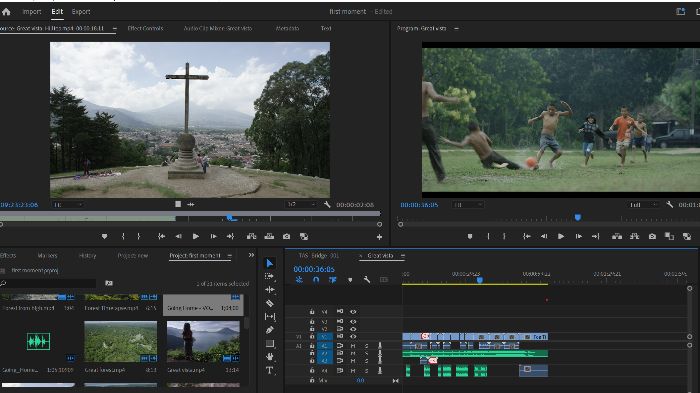Click the timeline ruler playhead
The width and height of the screenshot is (700, 393).
pyautogui.click(x=479, y=280)
